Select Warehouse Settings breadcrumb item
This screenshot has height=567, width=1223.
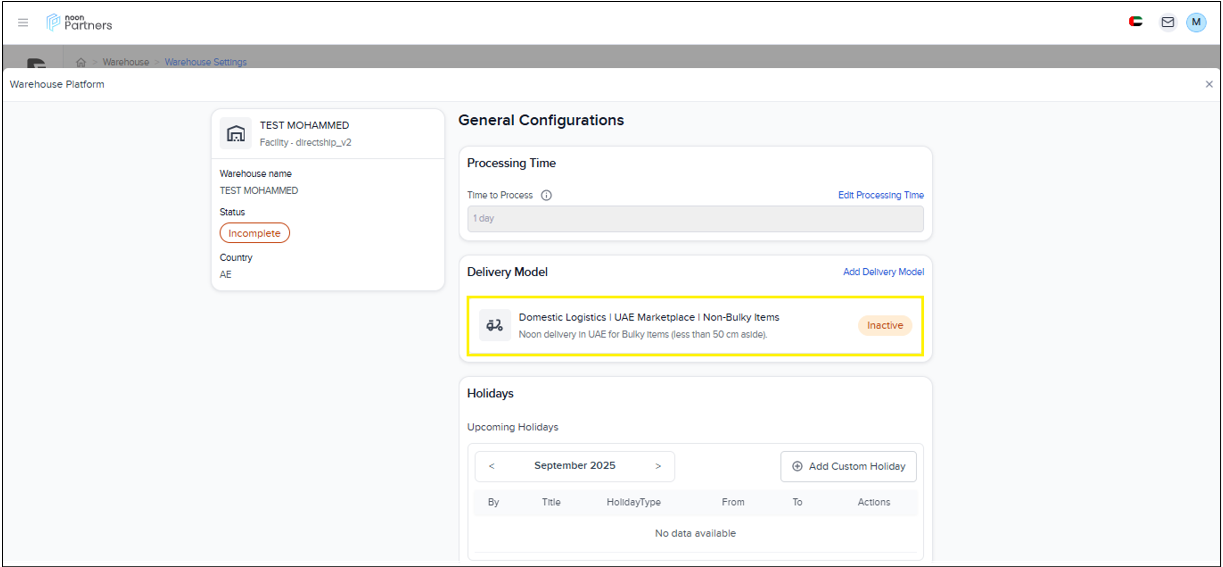(205, 62)
